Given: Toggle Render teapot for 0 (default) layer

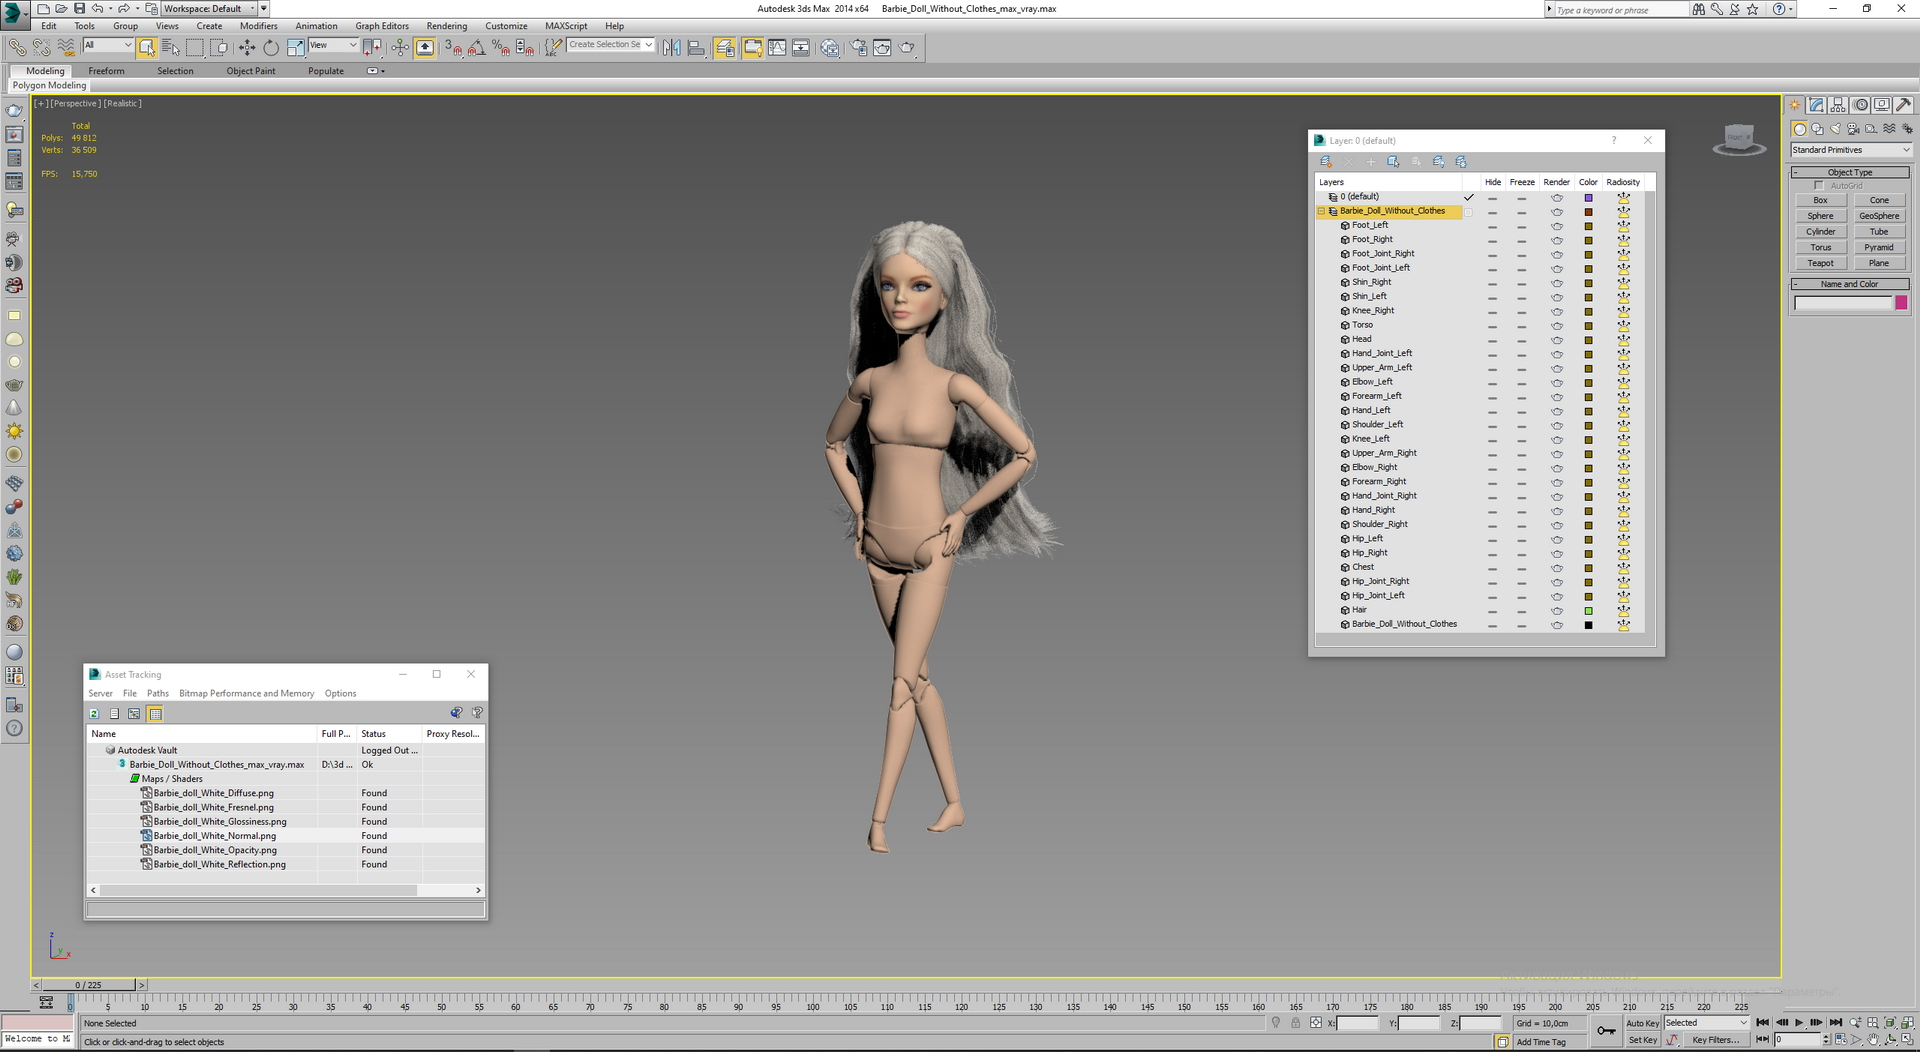Looking at the screenshot, I should [1557, 197].
